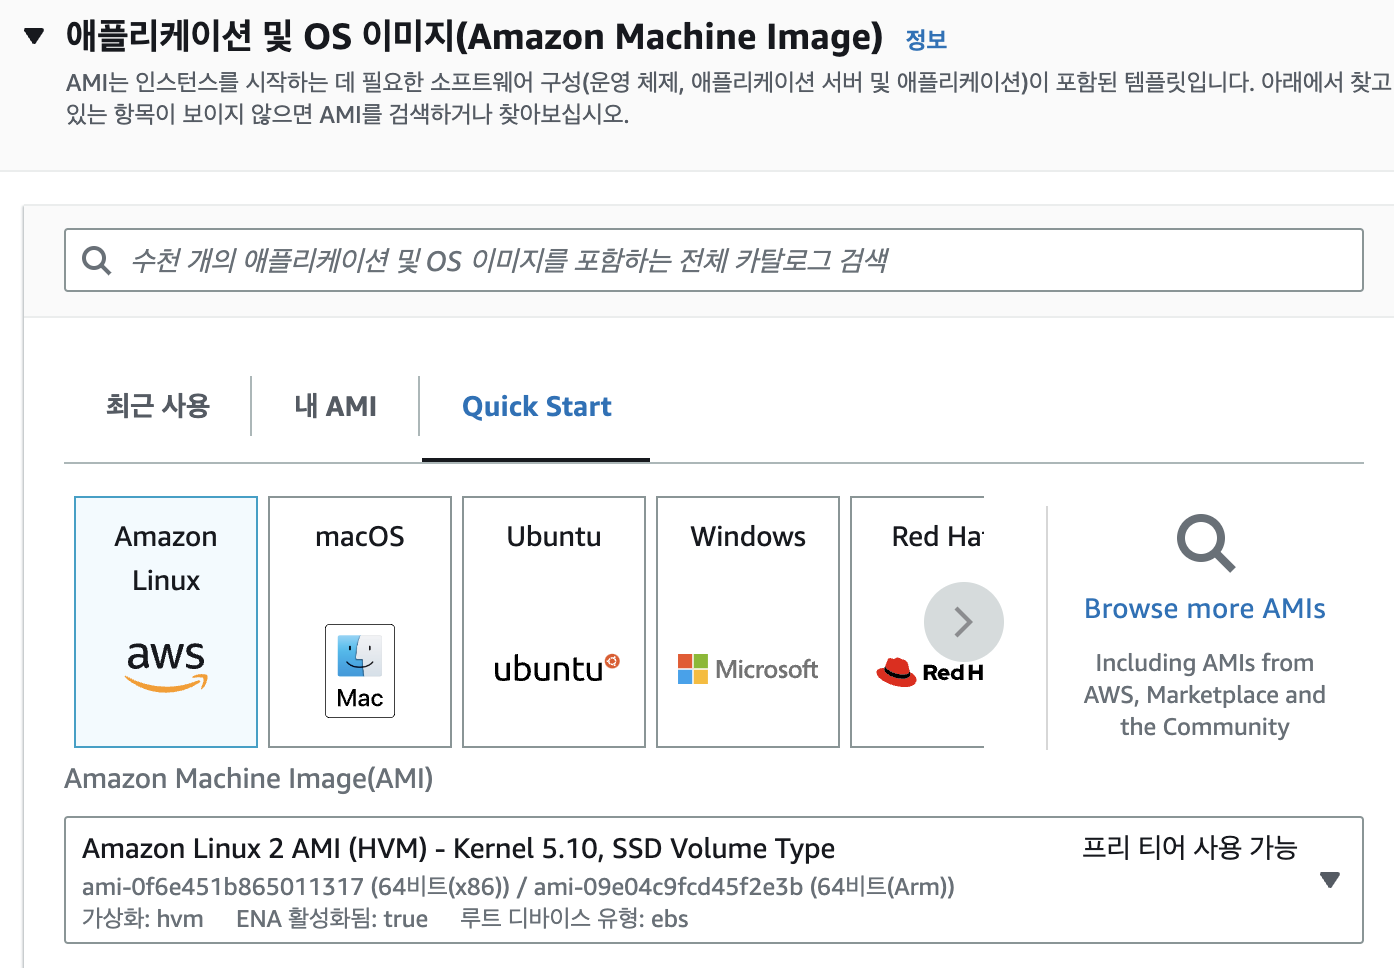Click the ENA 활성화됨: true text
Image resolution: width=1394 pixels, height=968 pixels.
click(x=332, y=919)
